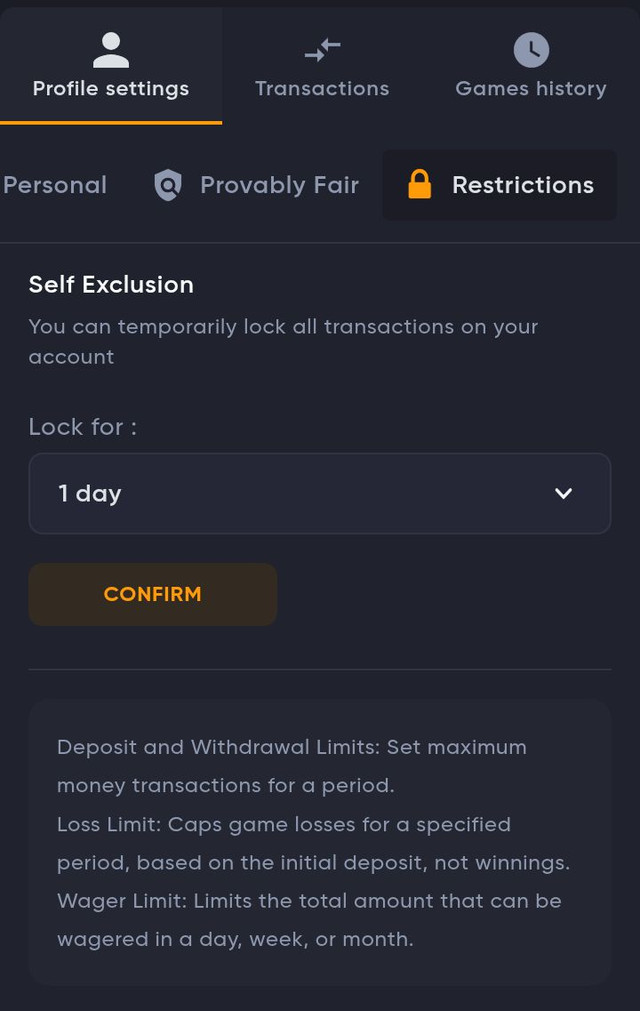
Task: Click the orange padlock icon beside Restrictions
Action: pyautogui.click(x=420, y=184)
